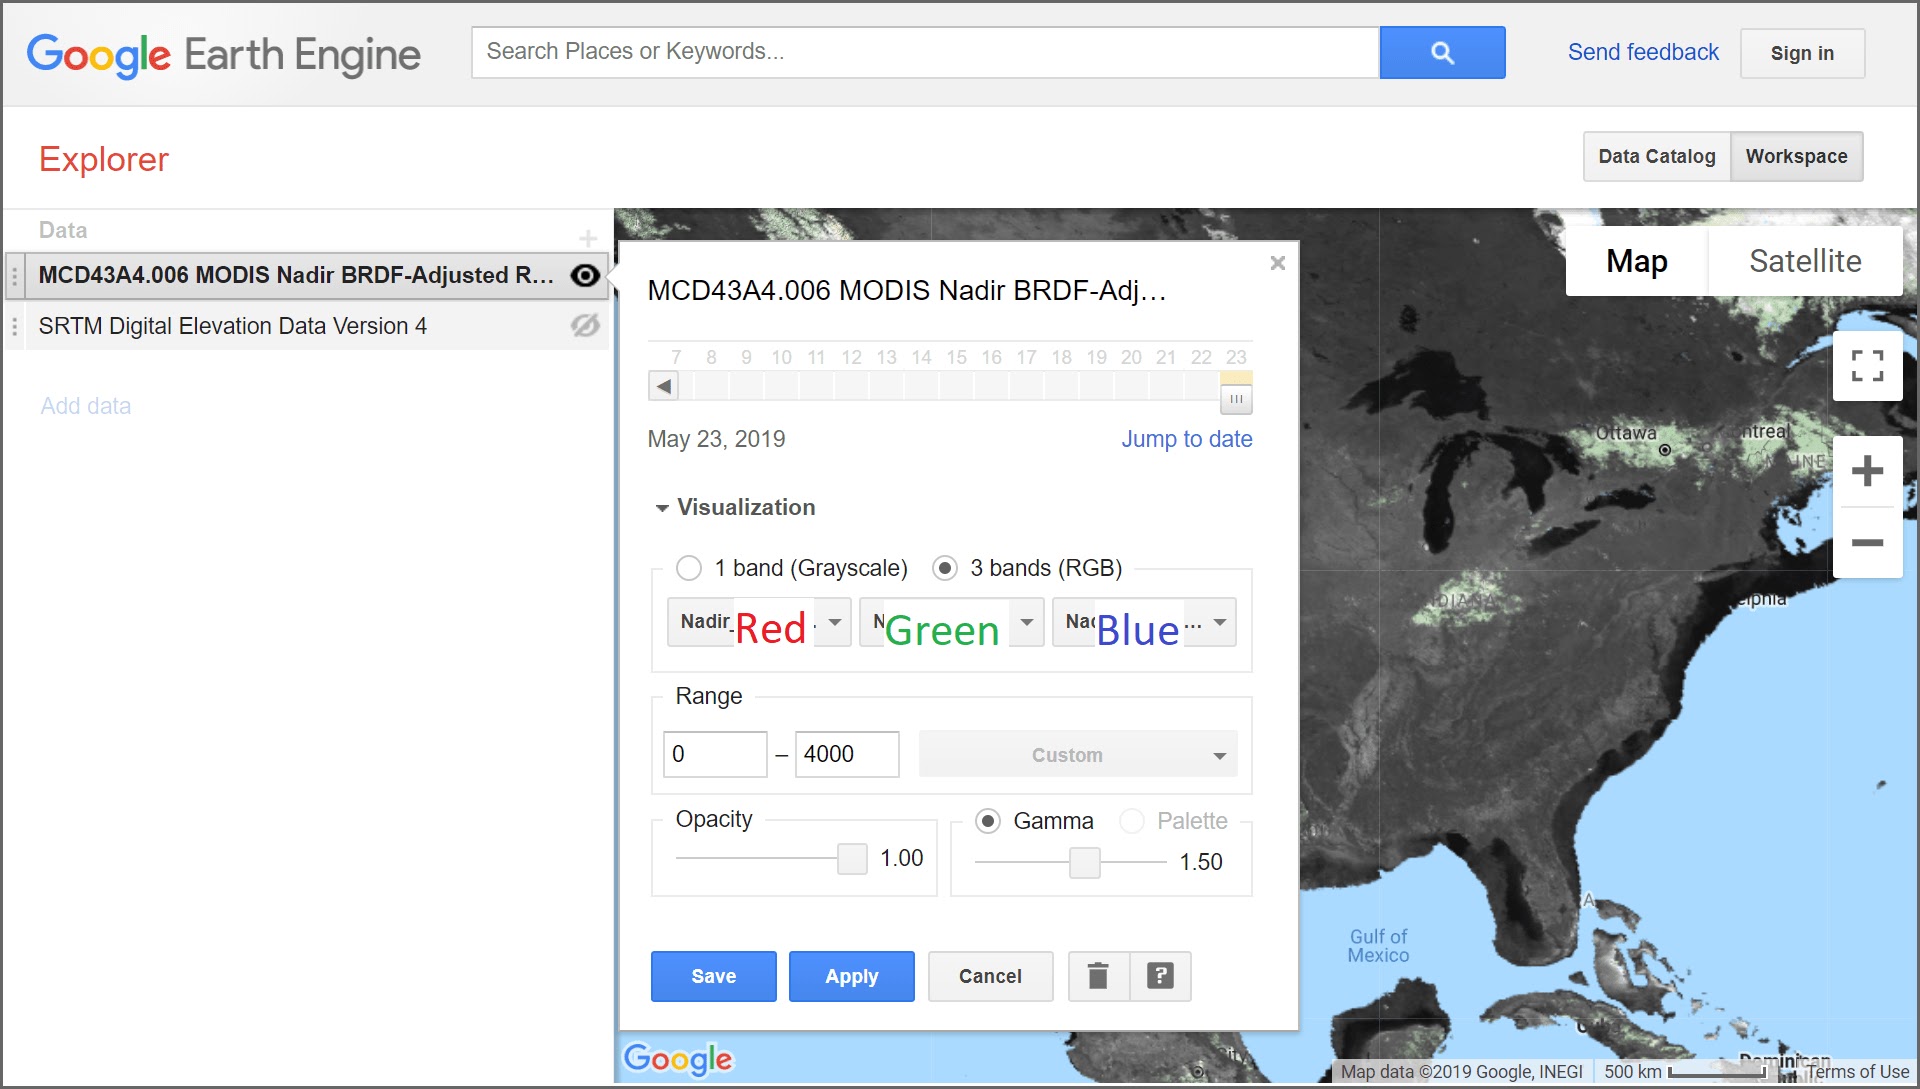Grab the SRTM layer drag handle
Viewport: 1920px width, 1089px height.
[14, 326]
